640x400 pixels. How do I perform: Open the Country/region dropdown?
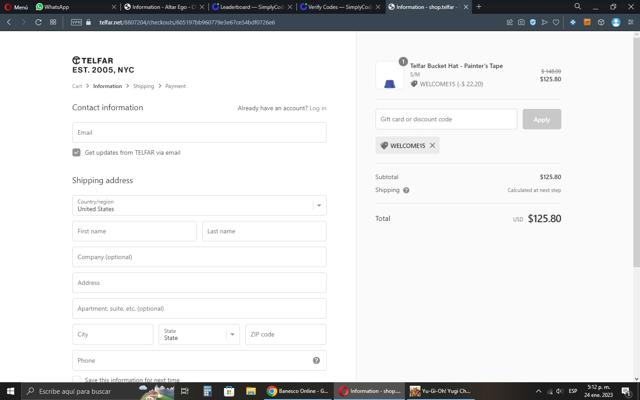click(199, 205)
